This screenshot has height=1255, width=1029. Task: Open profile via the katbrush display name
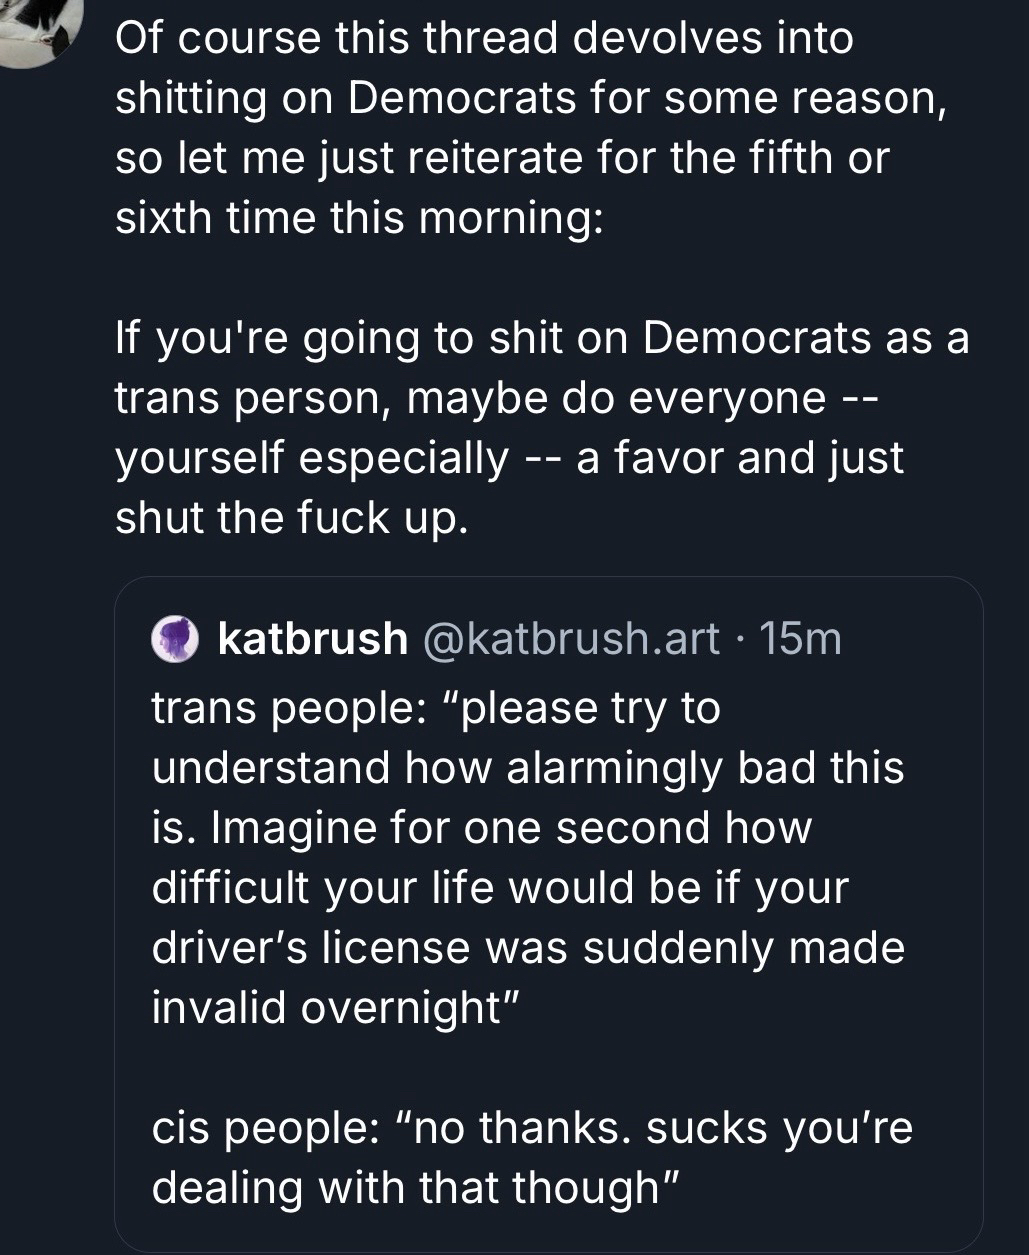click(x=312, y=639)
